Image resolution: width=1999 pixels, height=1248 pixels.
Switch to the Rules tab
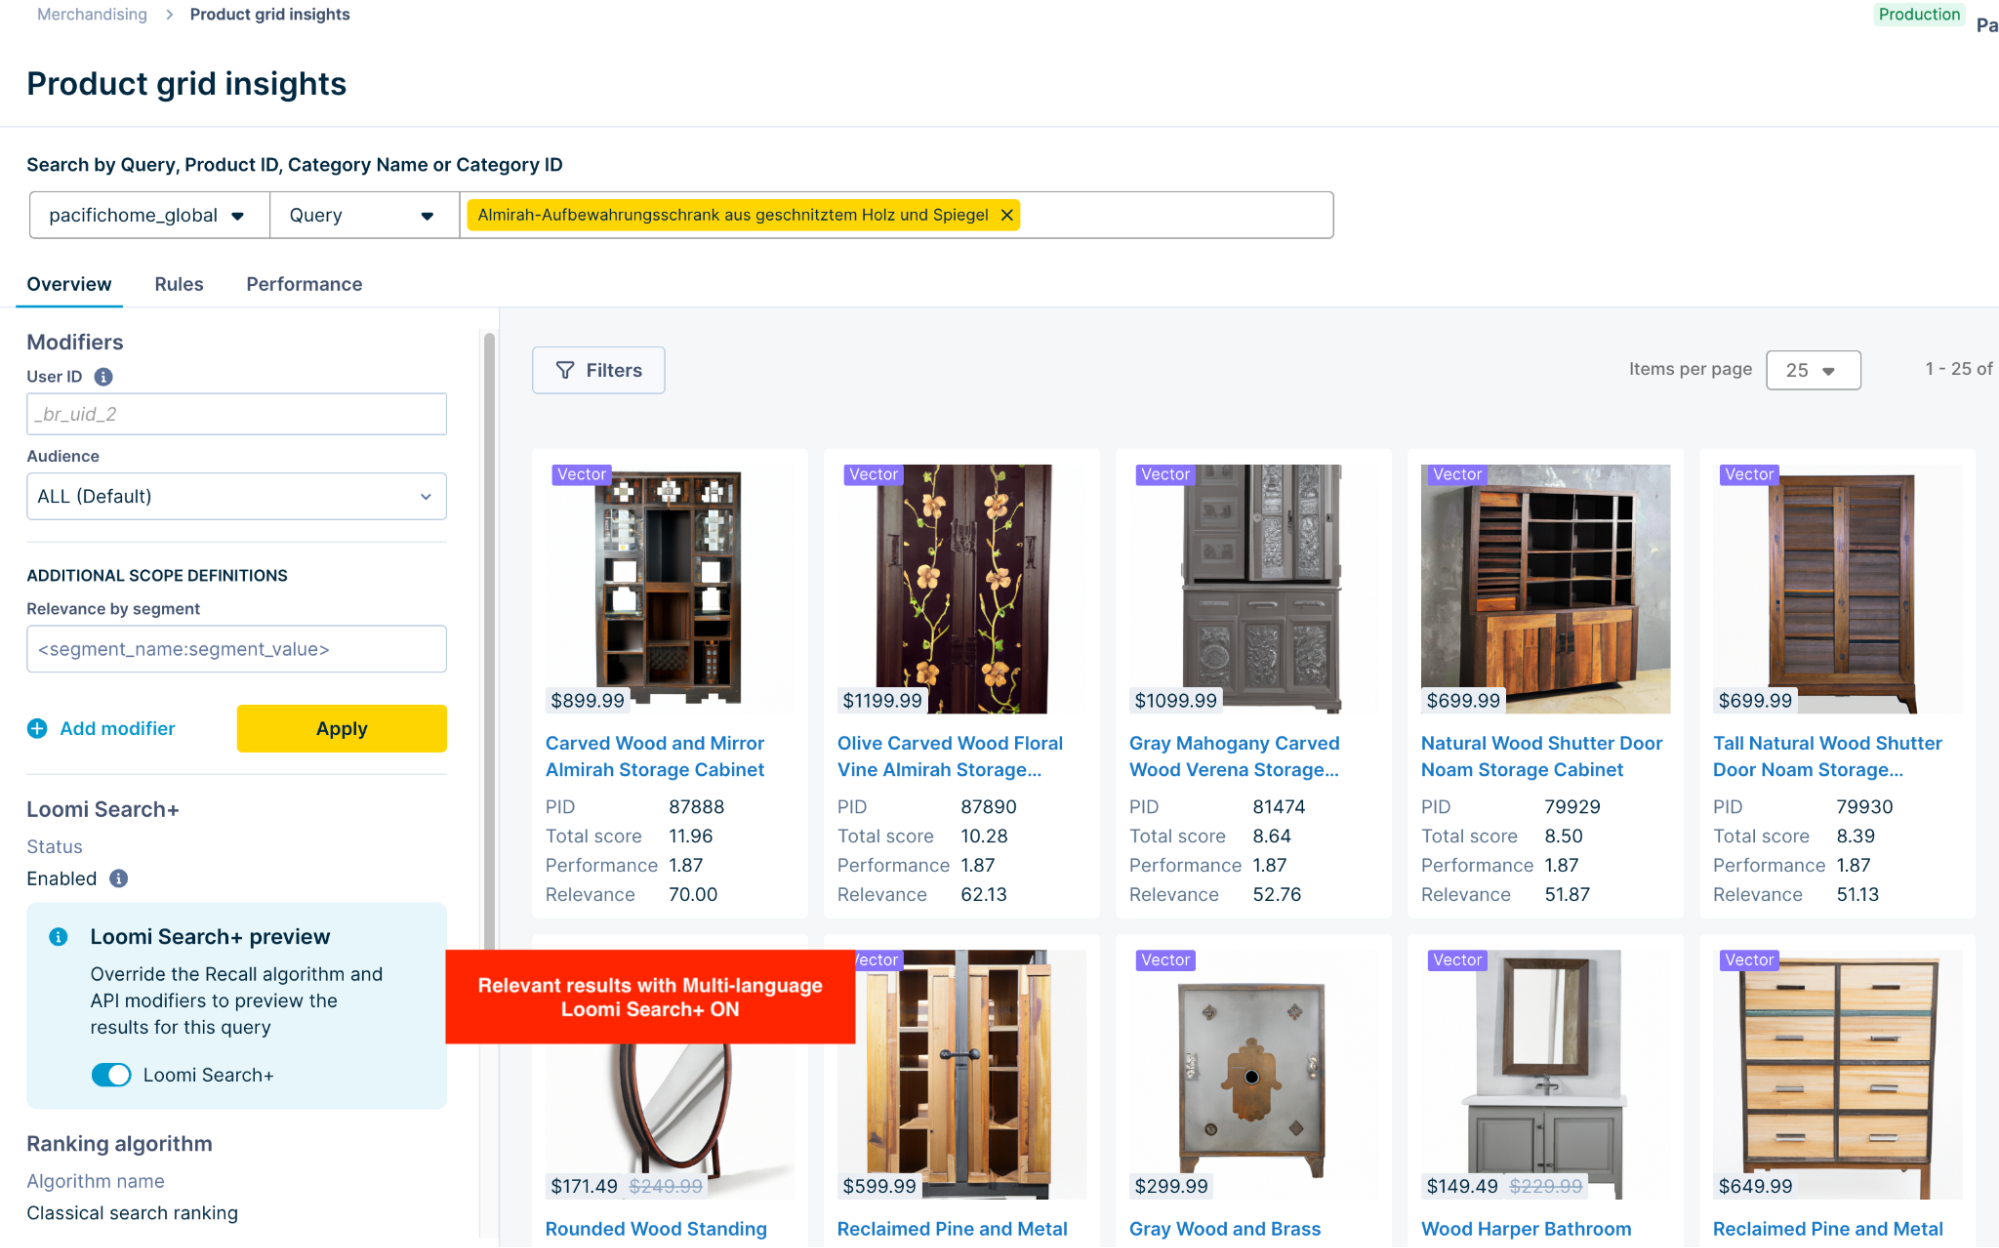click(179, 284)
